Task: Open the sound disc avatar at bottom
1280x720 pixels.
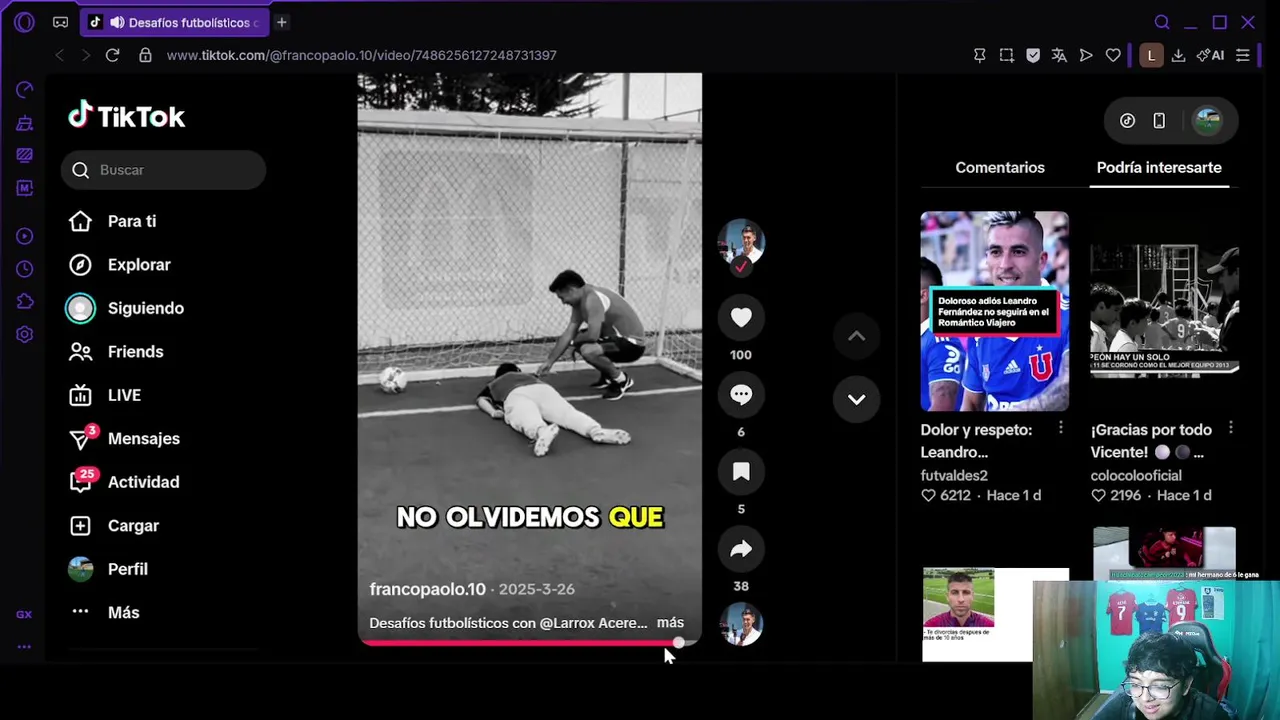Action: pyautogui.click(x=741, y=625)
